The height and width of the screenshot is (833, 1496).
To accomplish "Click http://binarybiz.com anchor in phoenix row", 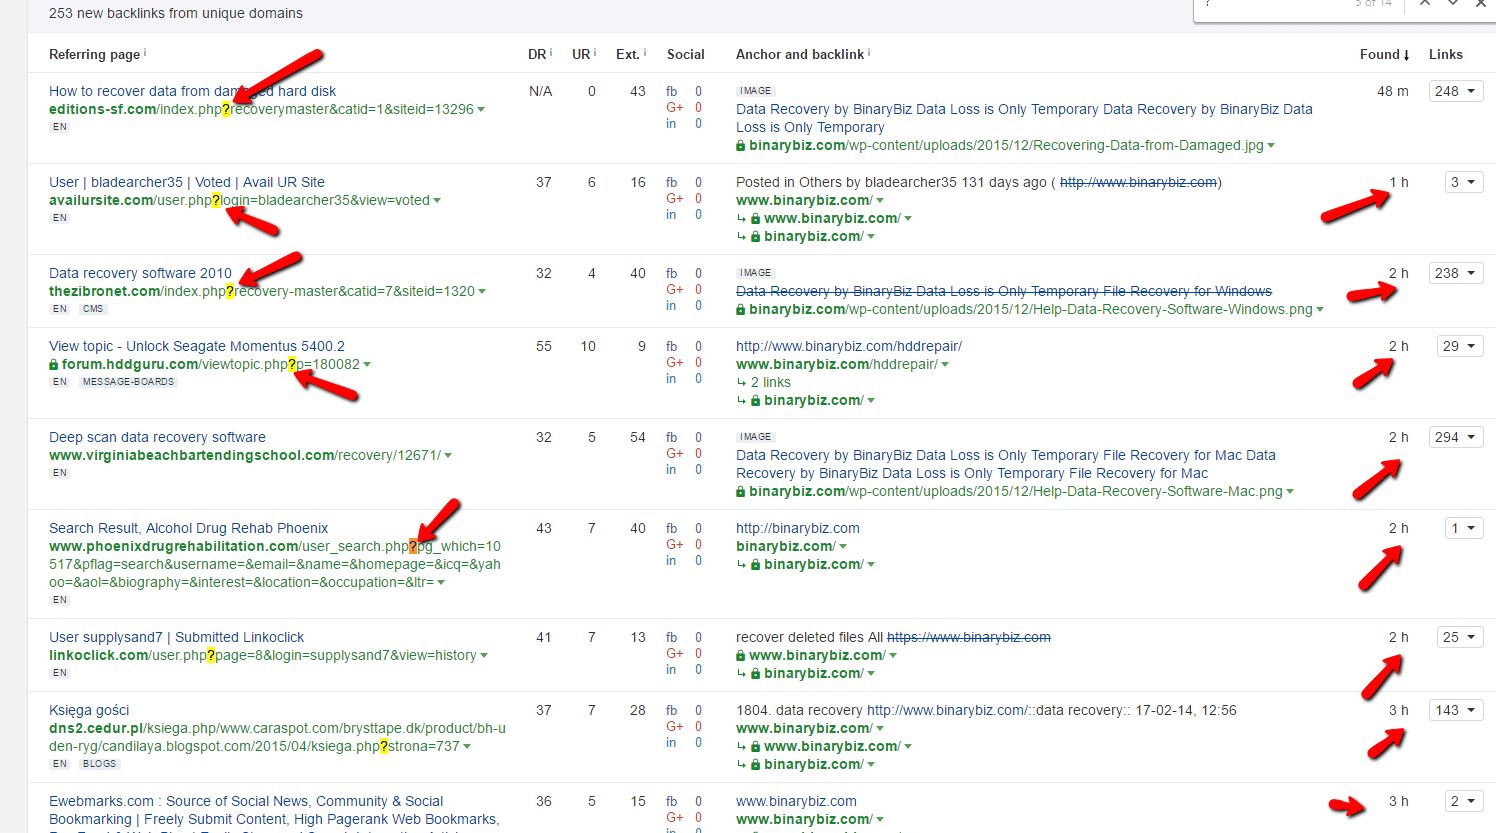I will pos(798,528).
